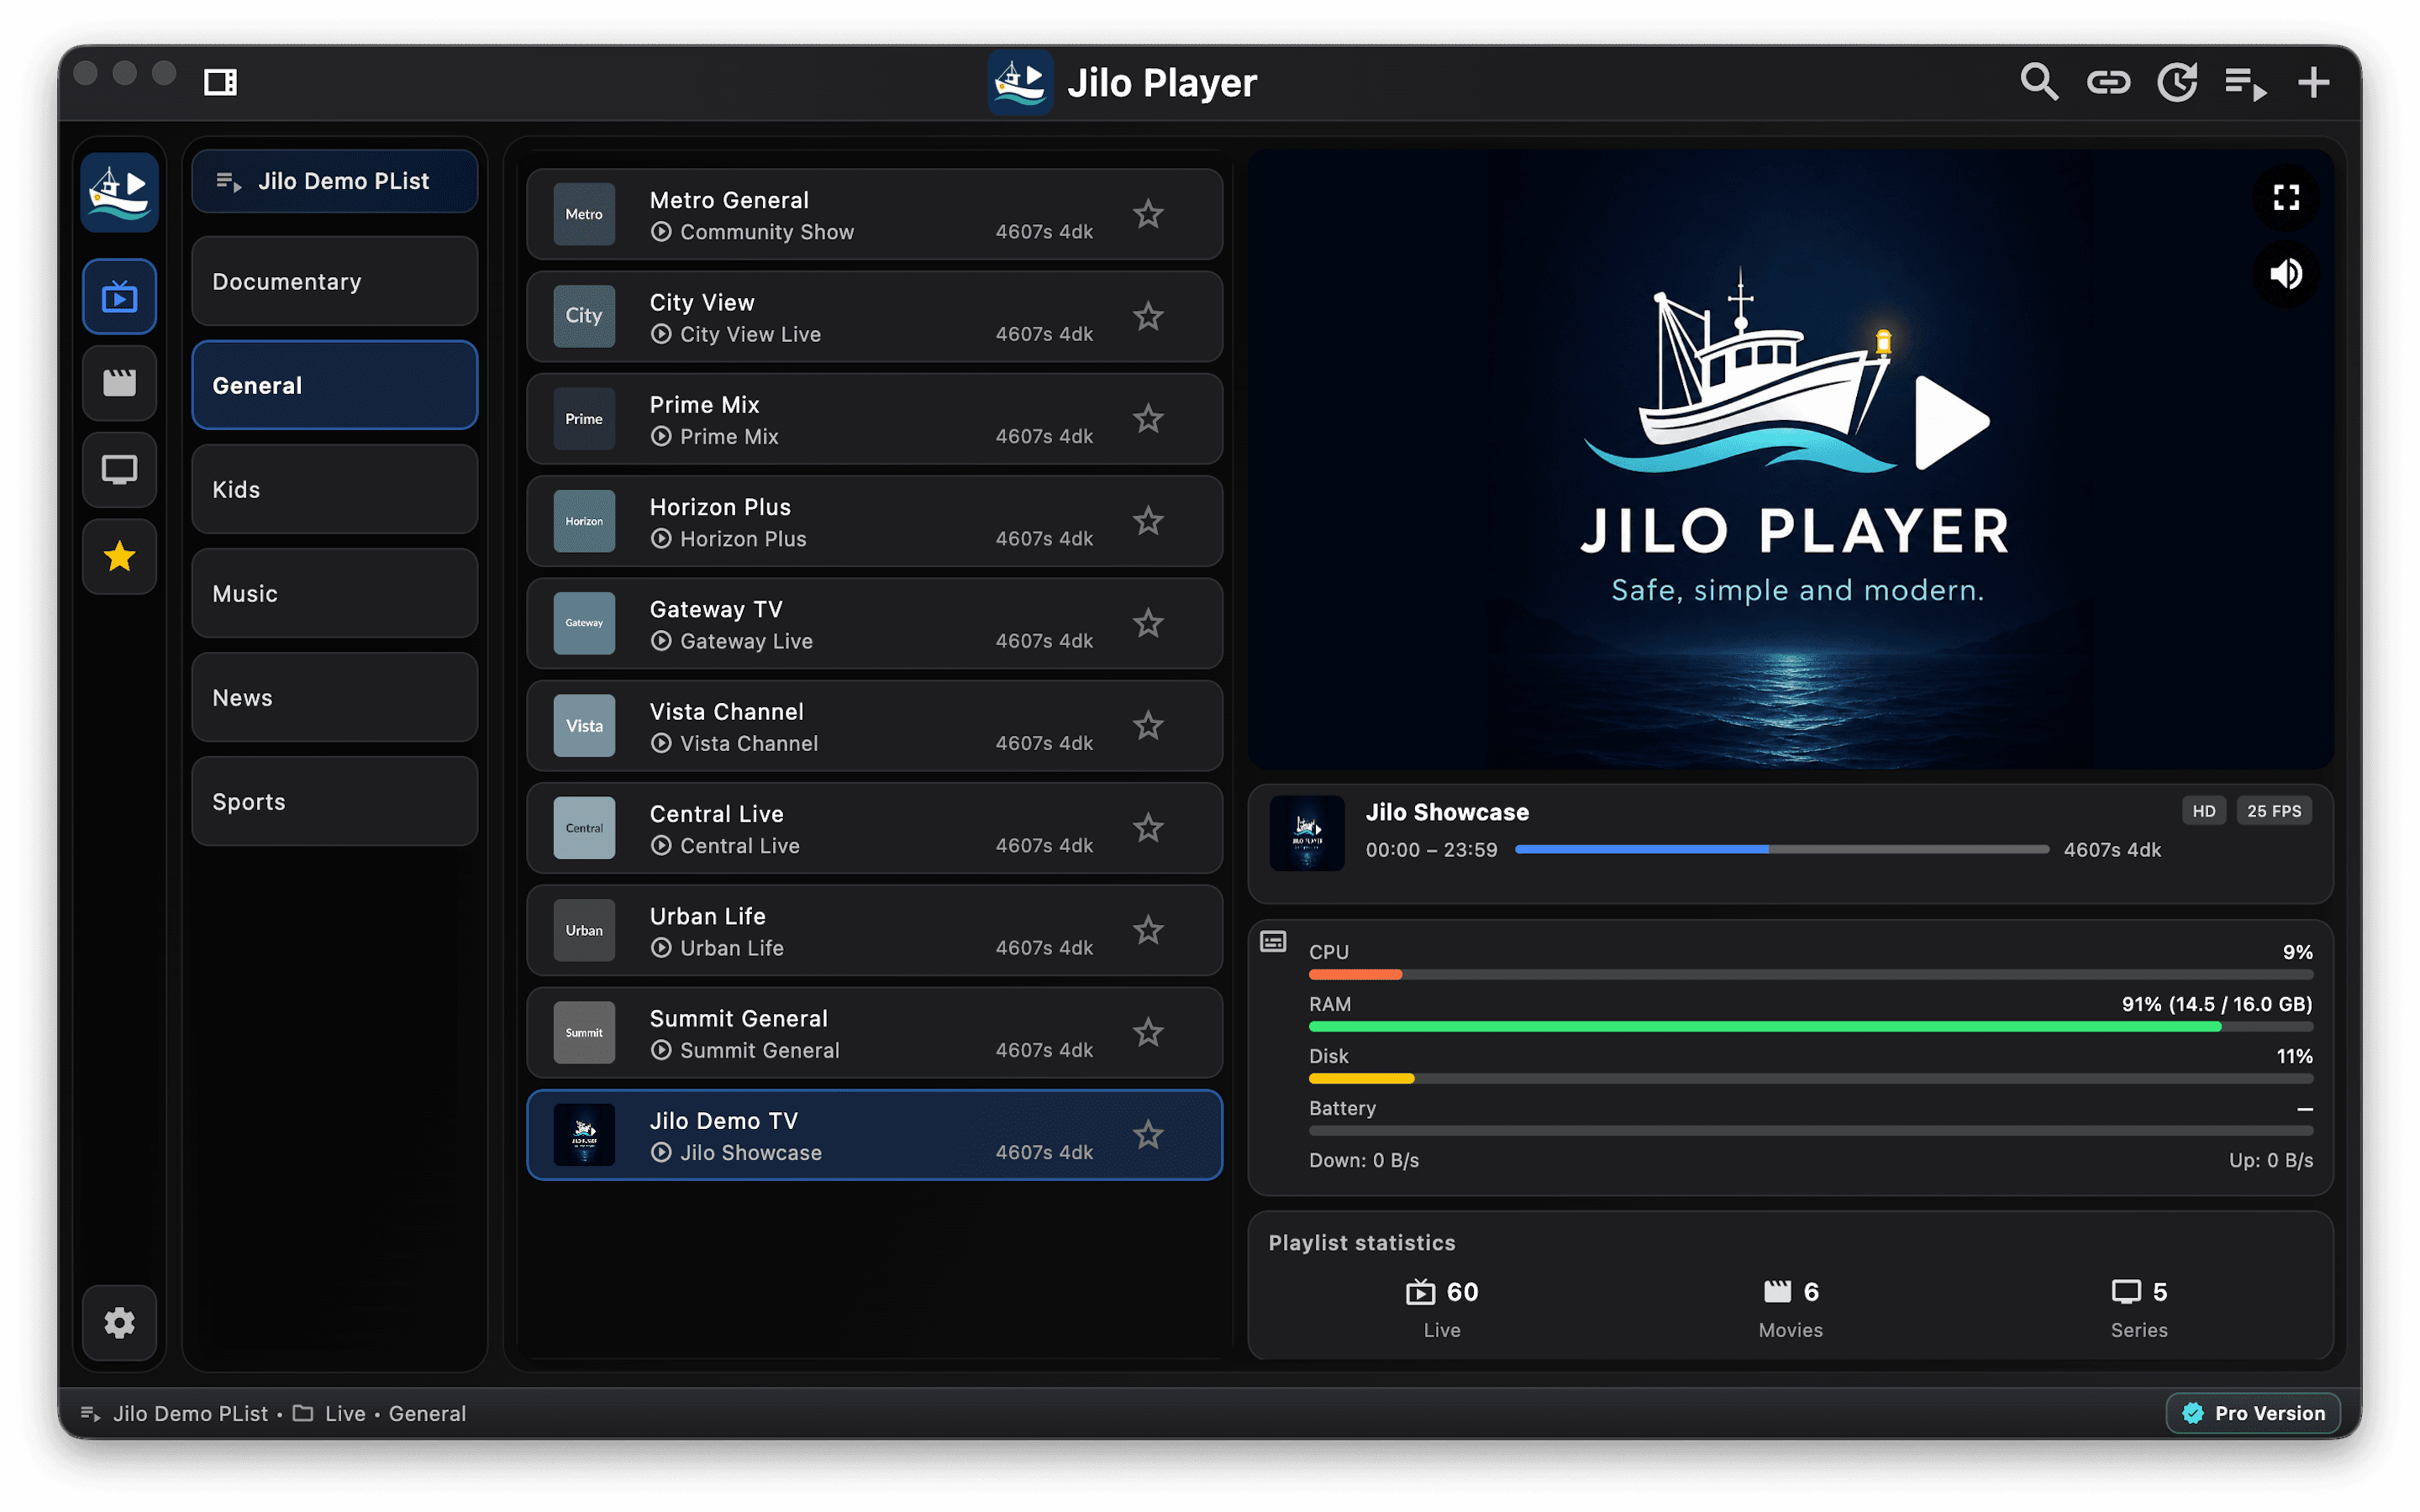Open the Jilo Demo PList playlist selector
The image size is (2420, 1512).
tap(335, 181)
